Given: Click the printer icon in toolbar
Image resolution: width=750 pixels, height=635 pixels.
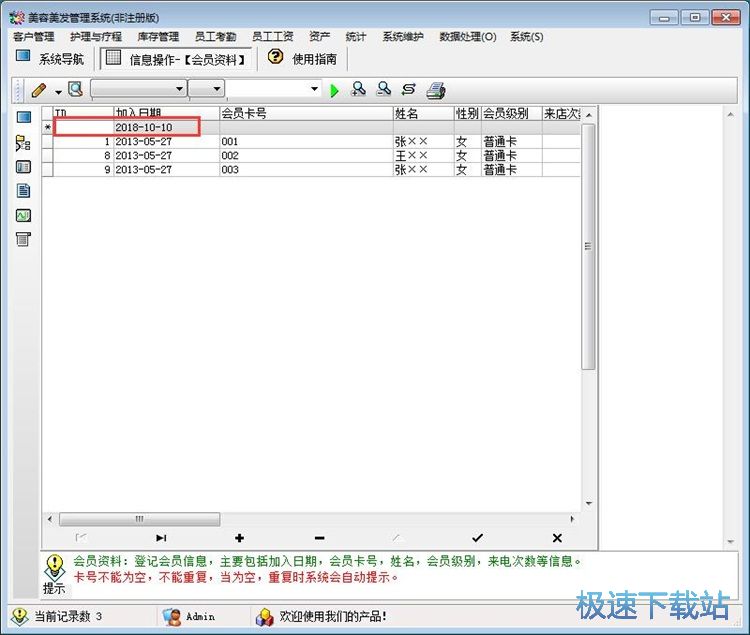Looking at the screenshot, I should point(436,90).
